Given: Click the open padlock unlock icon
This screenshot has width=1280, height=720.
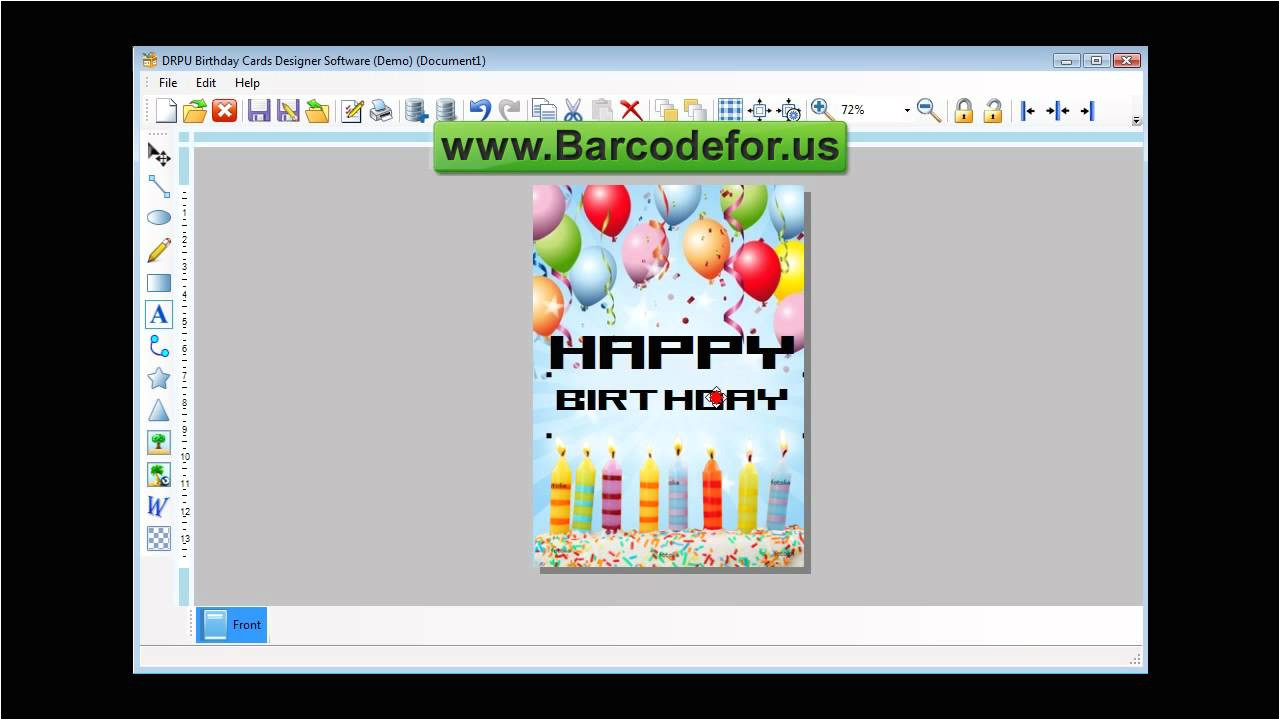Looking at the screenshot, I should click(992, 111).
